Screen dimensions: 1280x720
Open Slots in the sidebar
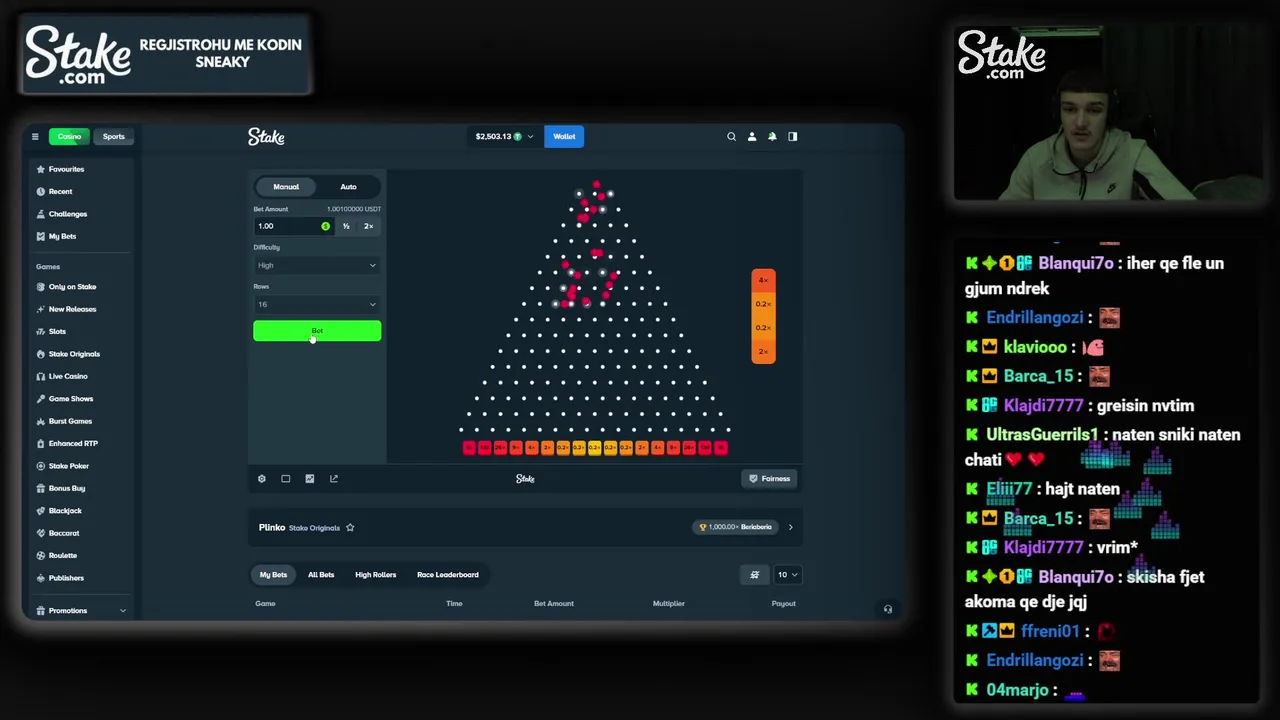click(57, 332)
